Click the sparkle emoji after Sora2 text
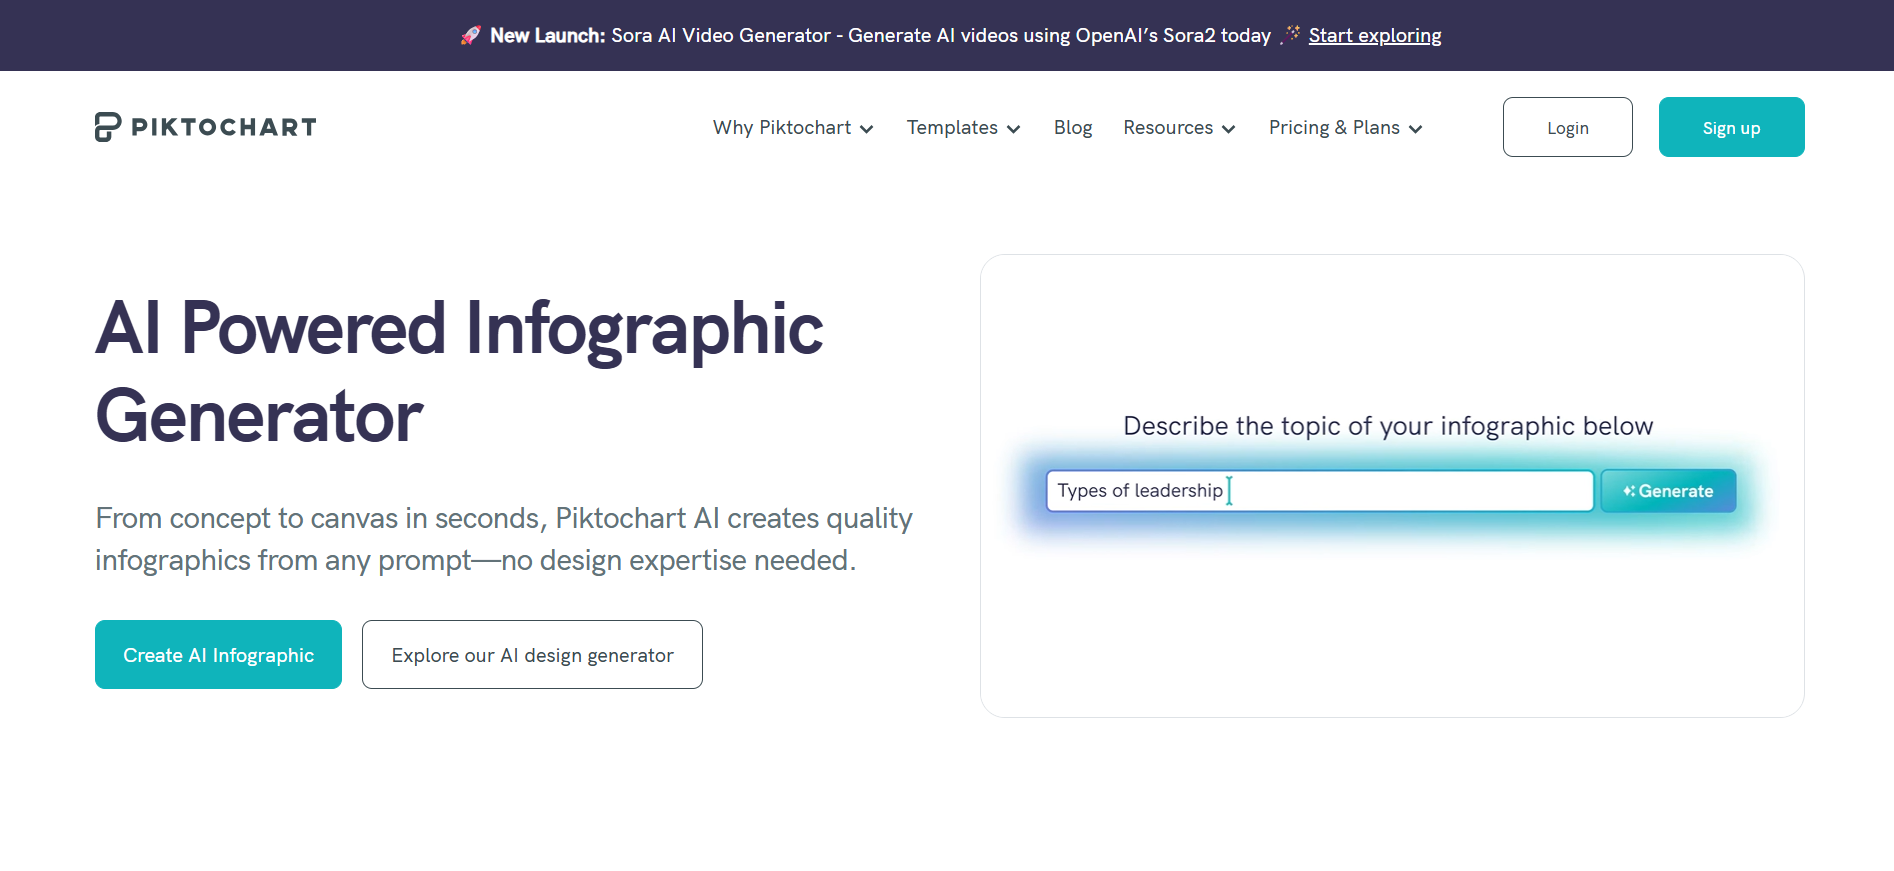Screen dimensions: 1894x871 coord(1288,35)
